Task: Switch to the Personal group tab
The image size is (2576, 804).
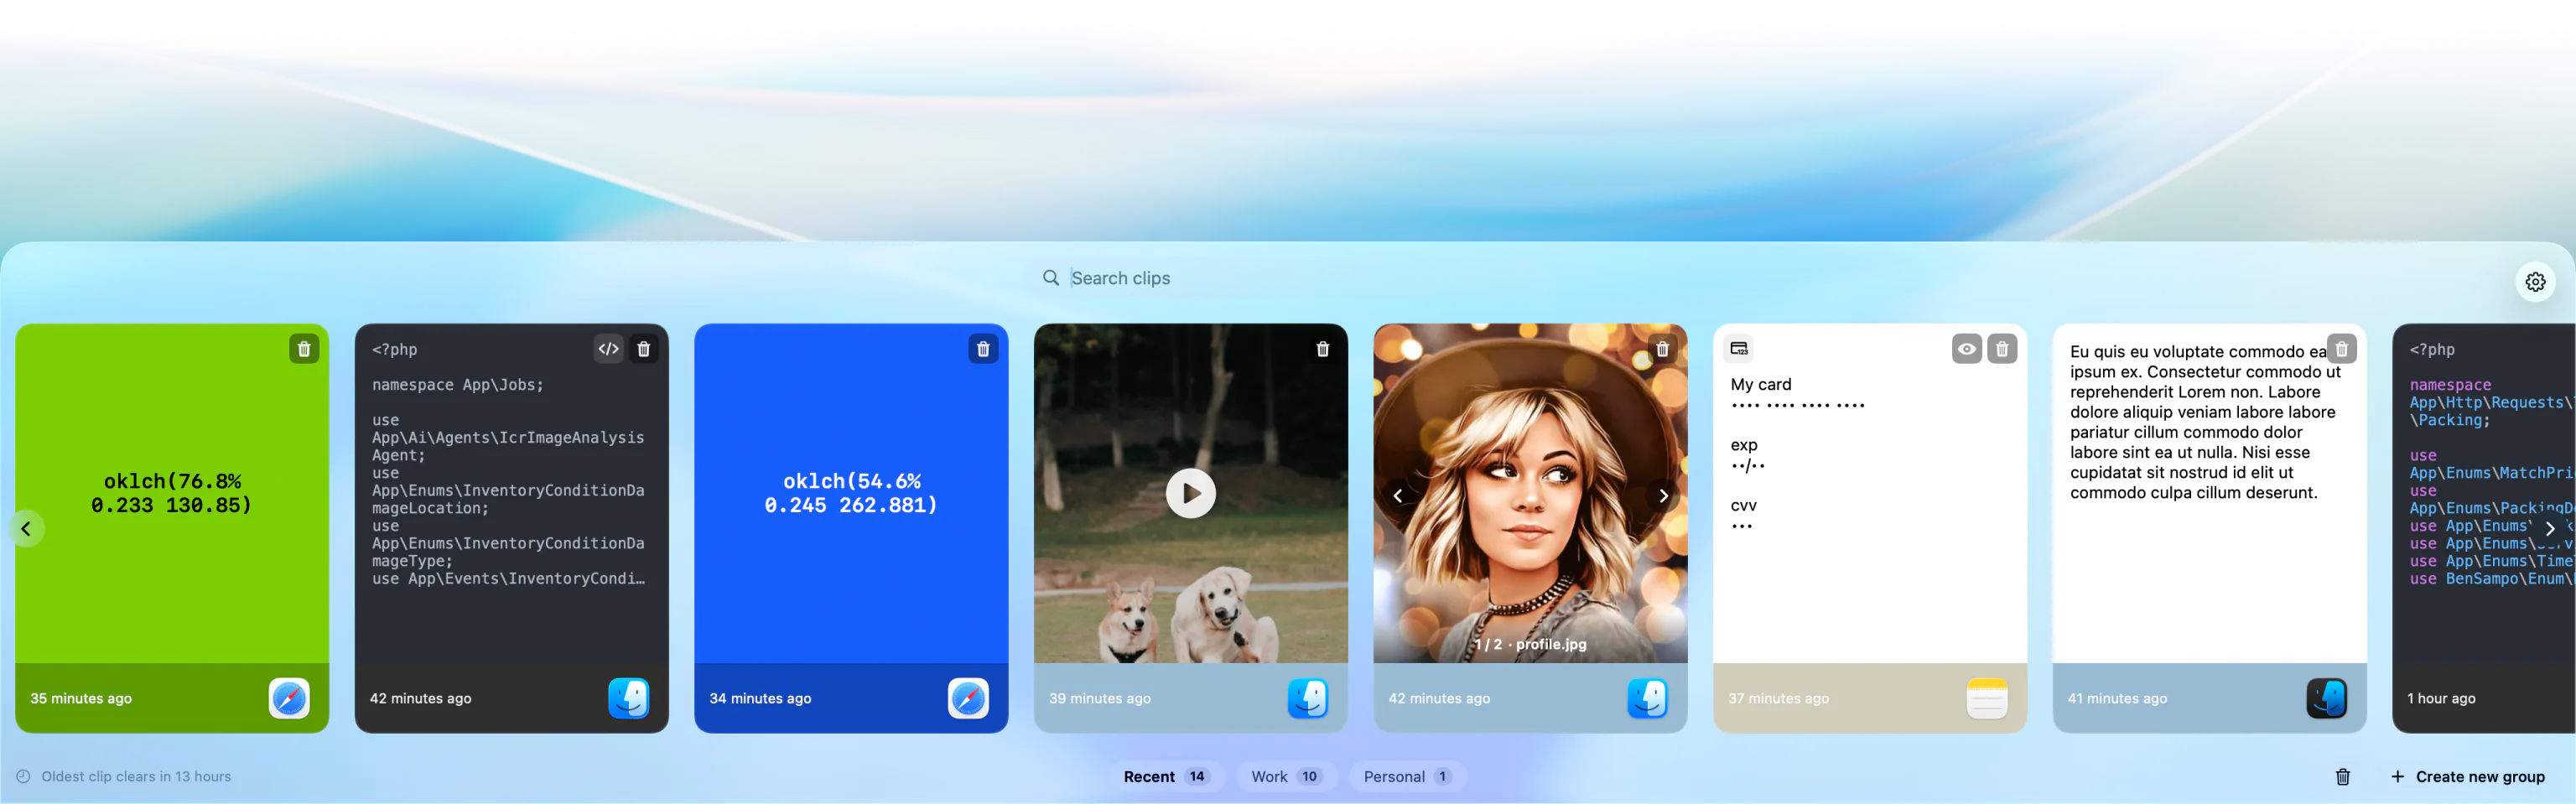Action: pyautogui.click(x=1407, y=777)
